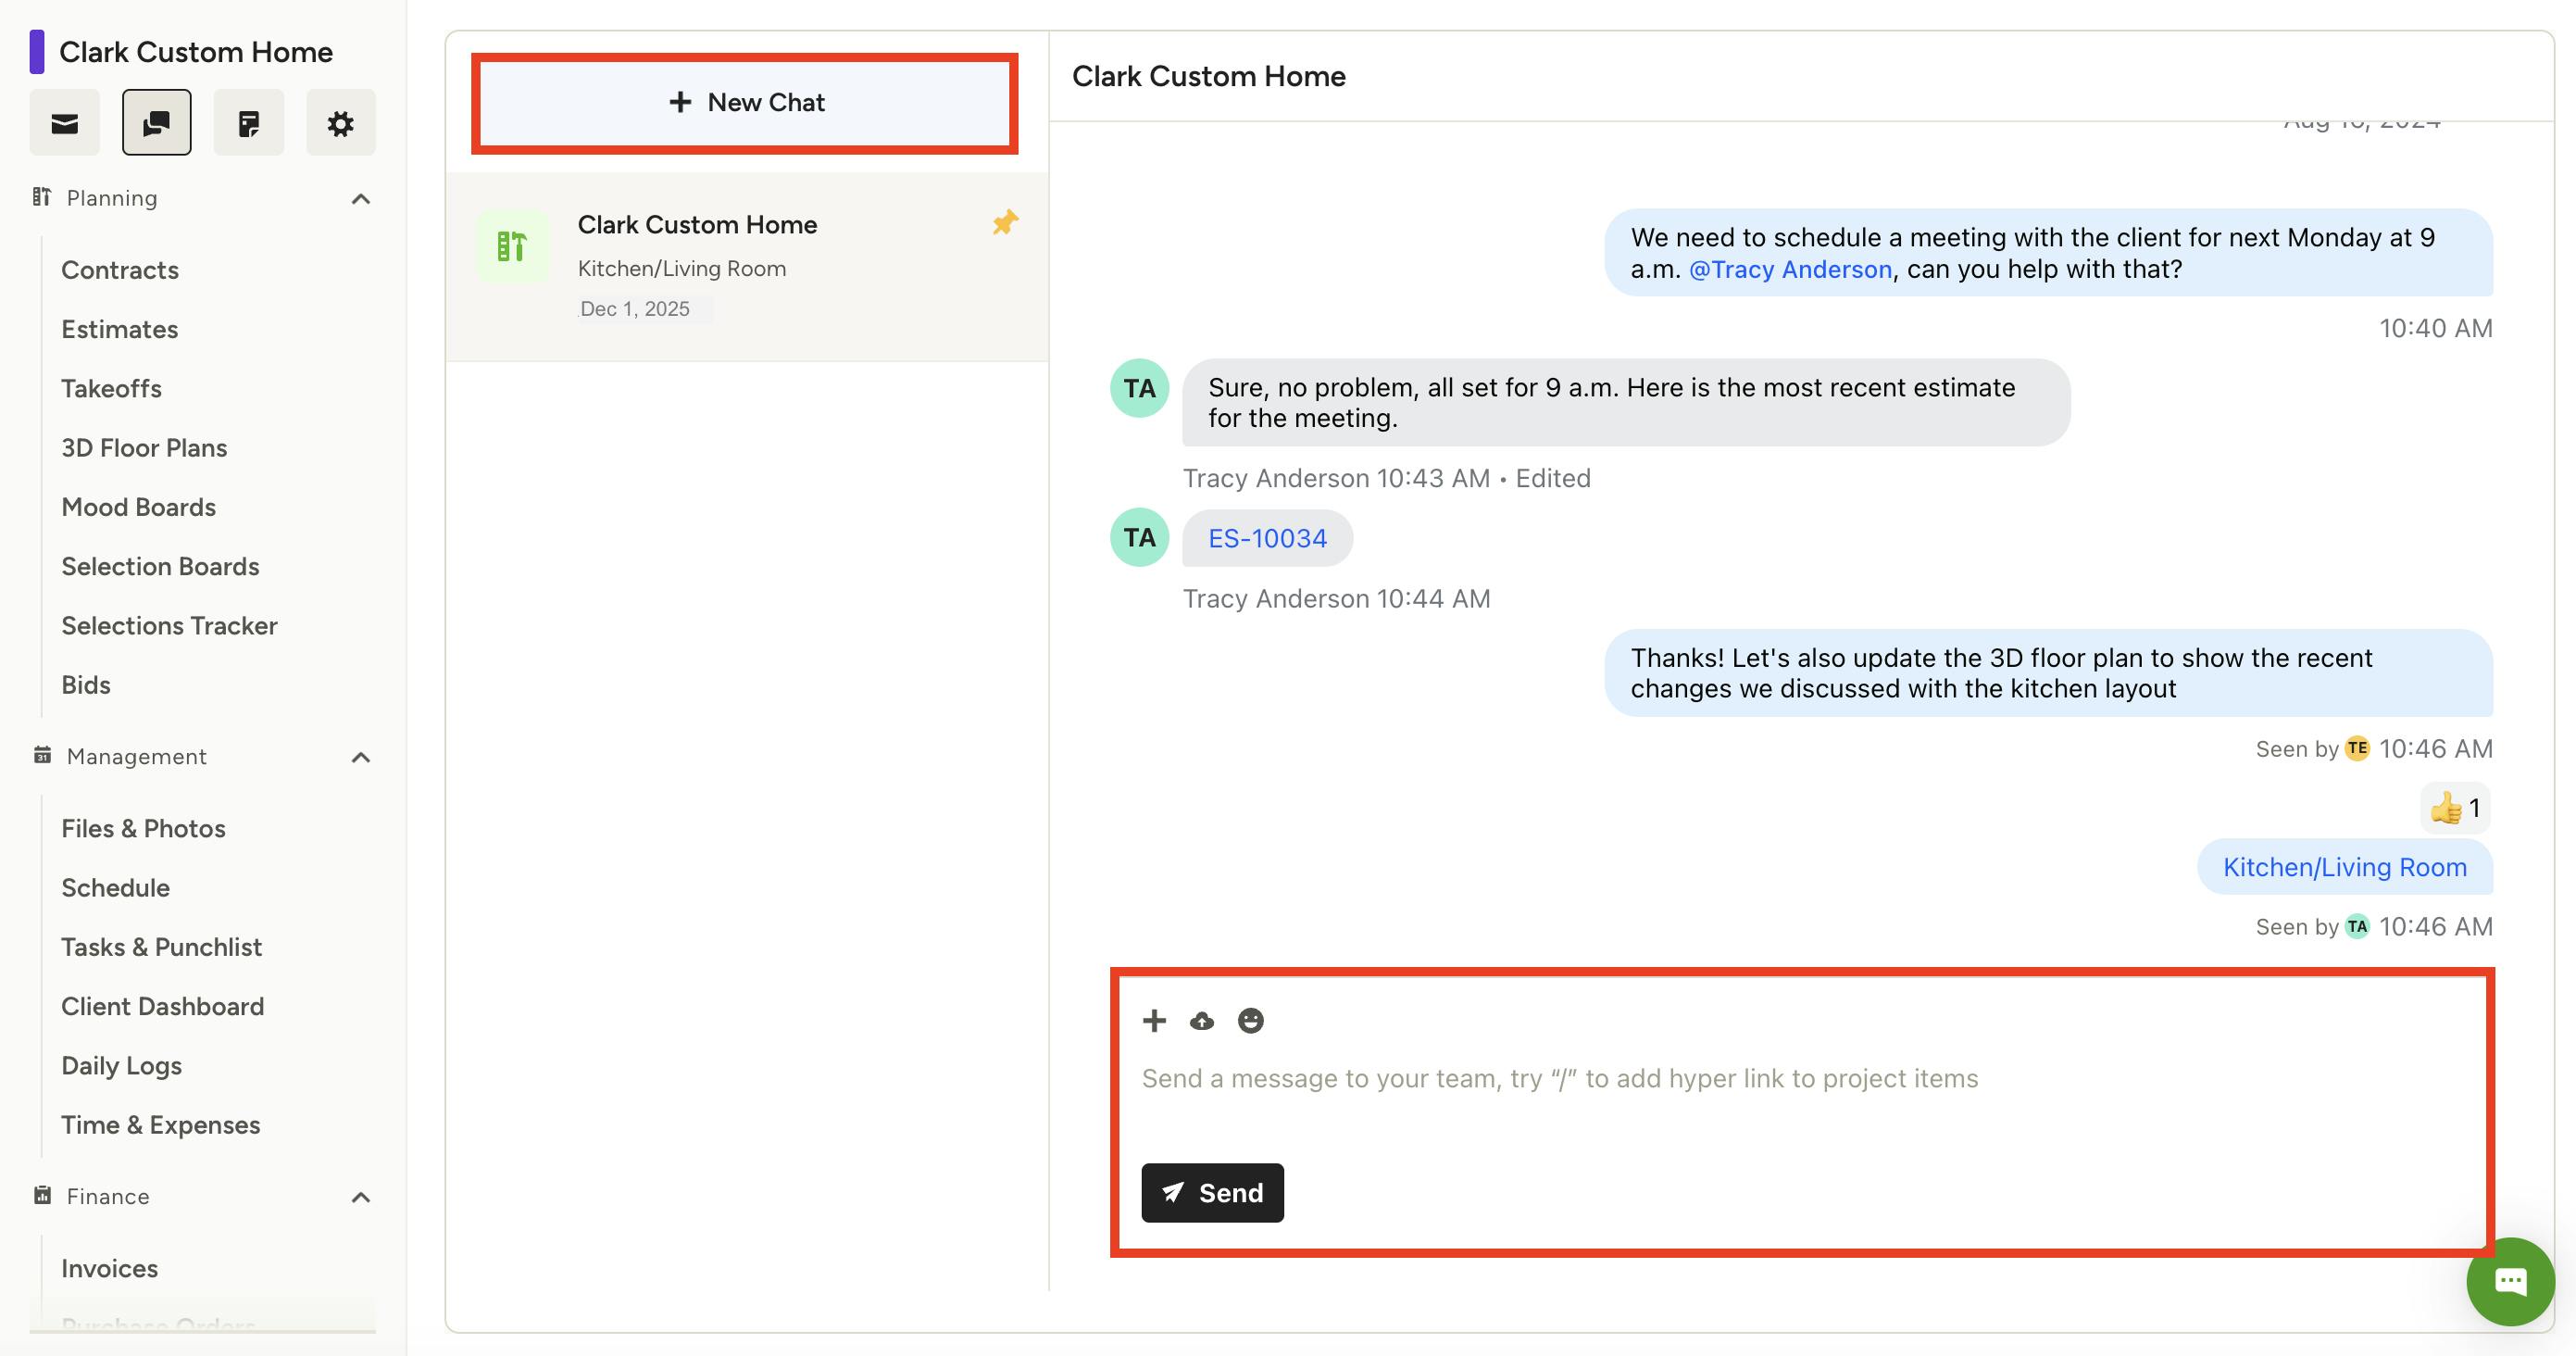
Task: Open the emoji picker smiley icon
Action: (1250, 1020)
